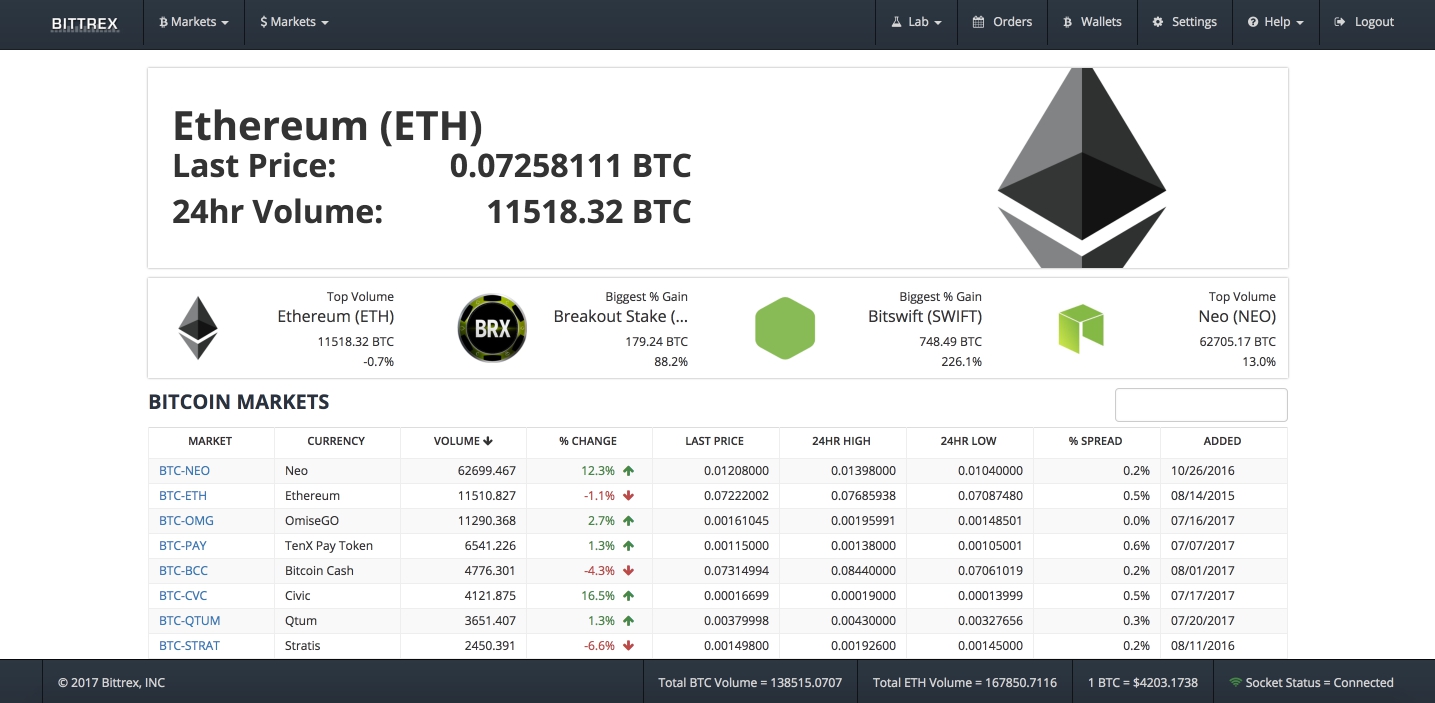Click green up arrow in BTC-OMG row
1435x703 pixels.
tap(629, 520)
